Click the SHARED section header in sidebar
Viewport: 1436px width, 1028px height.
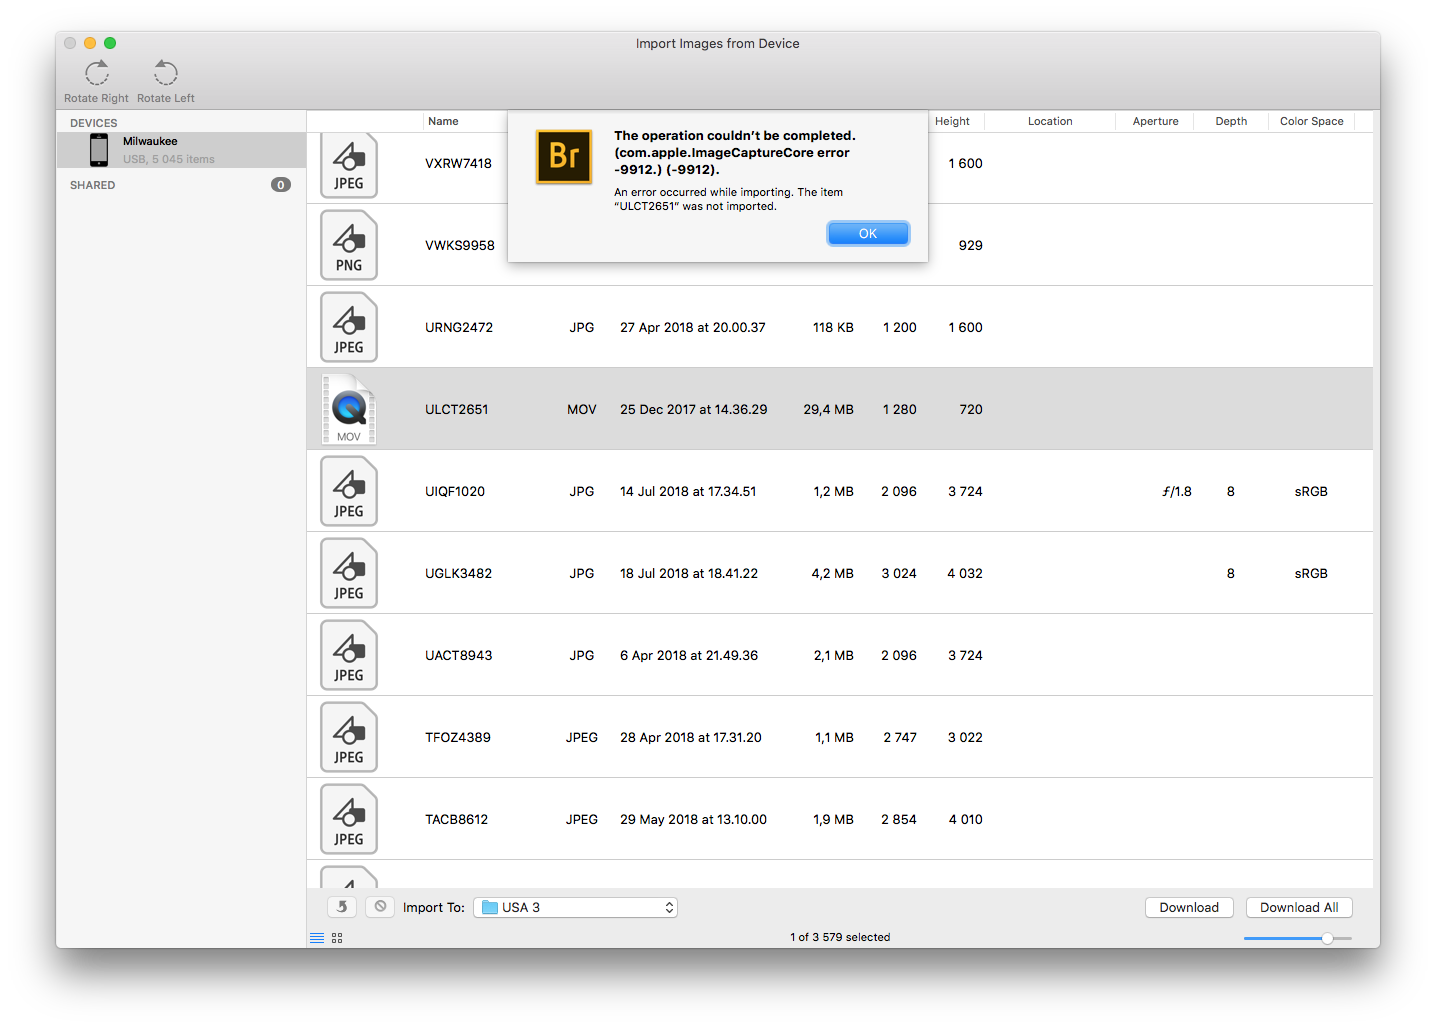point(93,185)
